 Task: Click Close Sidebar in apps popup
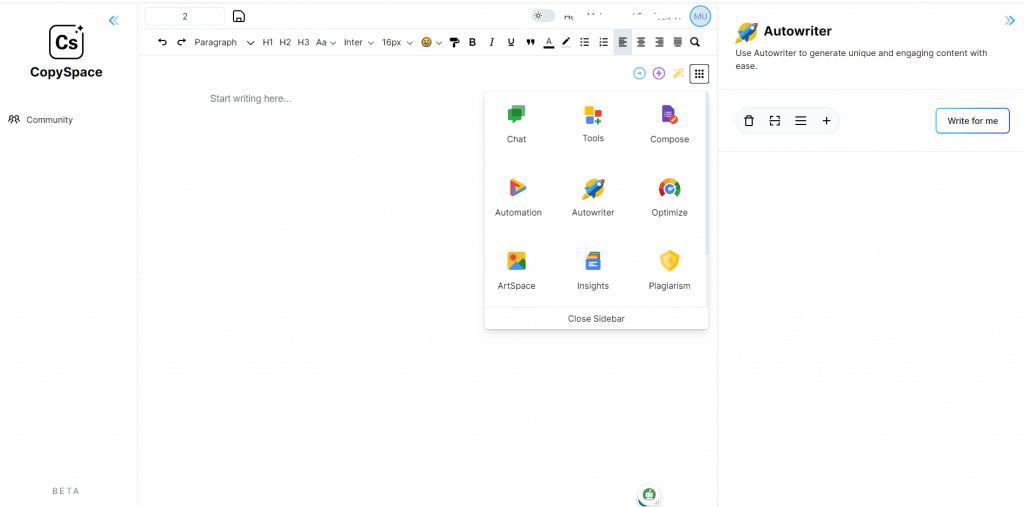point(596,318)
